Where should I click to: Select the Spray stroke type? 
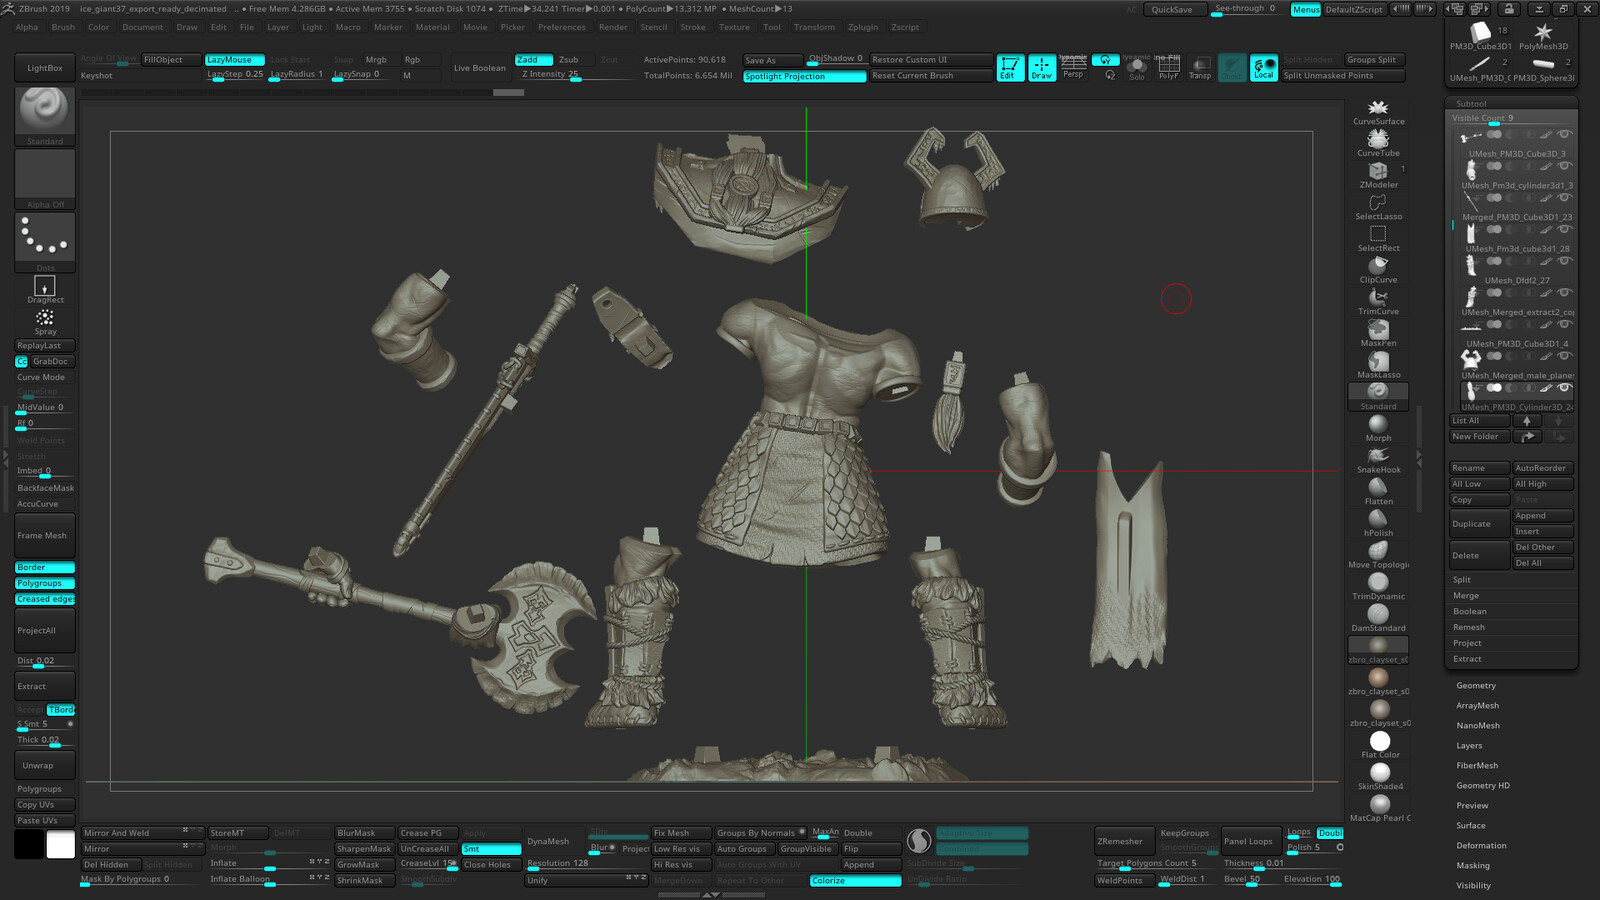(x=45, y=322)
